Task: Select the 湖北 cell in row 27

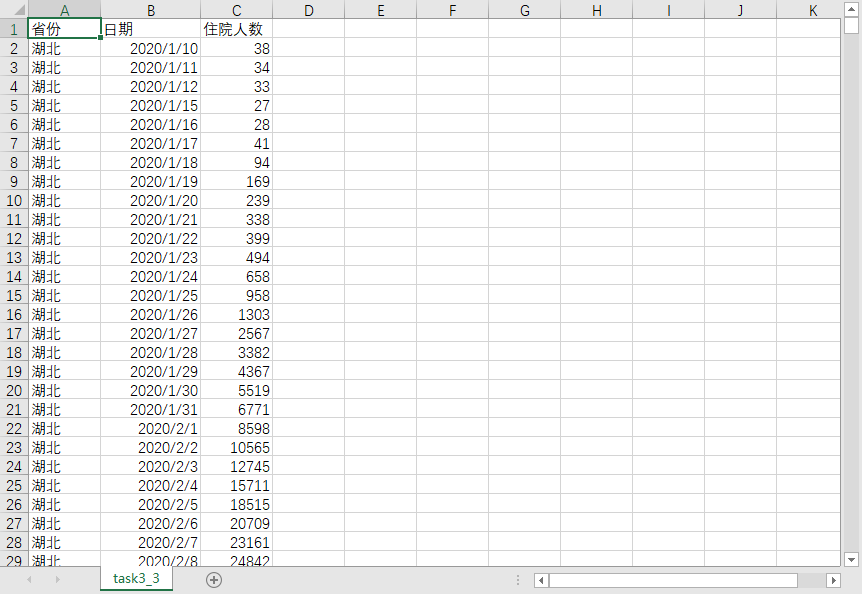Action: pyautogui.click(x=64, y=523)
